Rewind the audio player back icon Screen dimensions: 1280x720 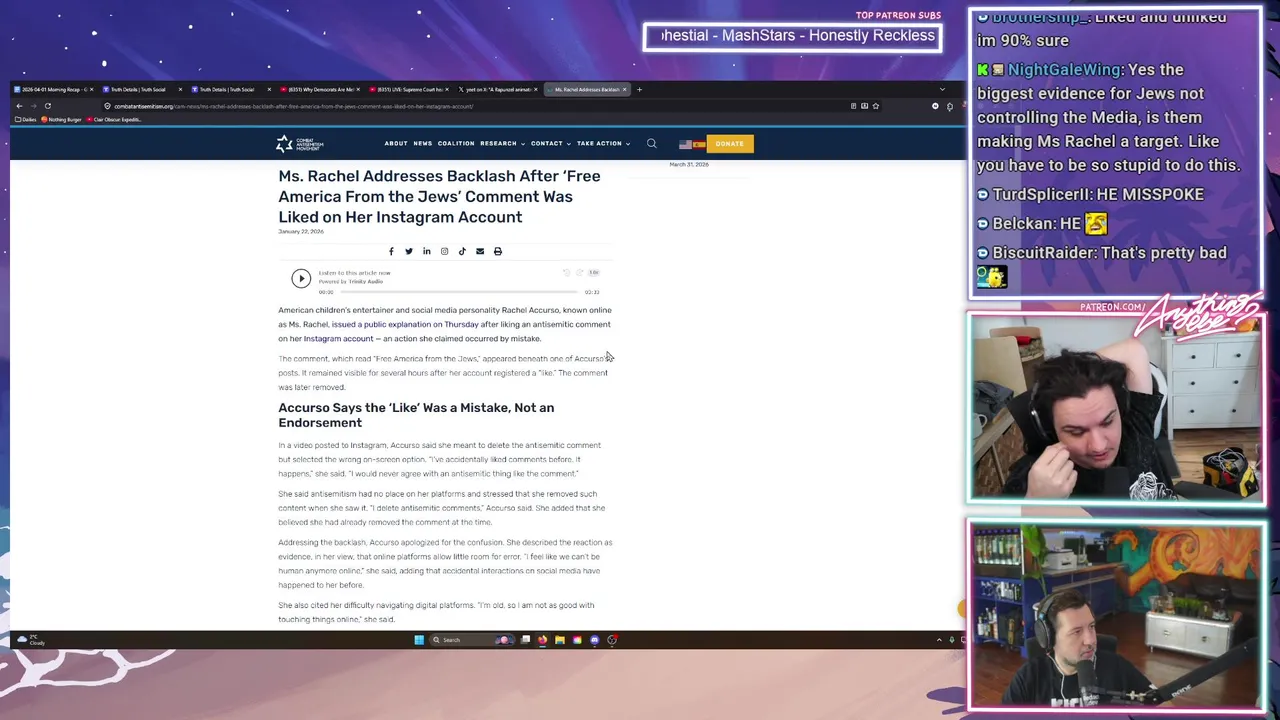(566, 272)
